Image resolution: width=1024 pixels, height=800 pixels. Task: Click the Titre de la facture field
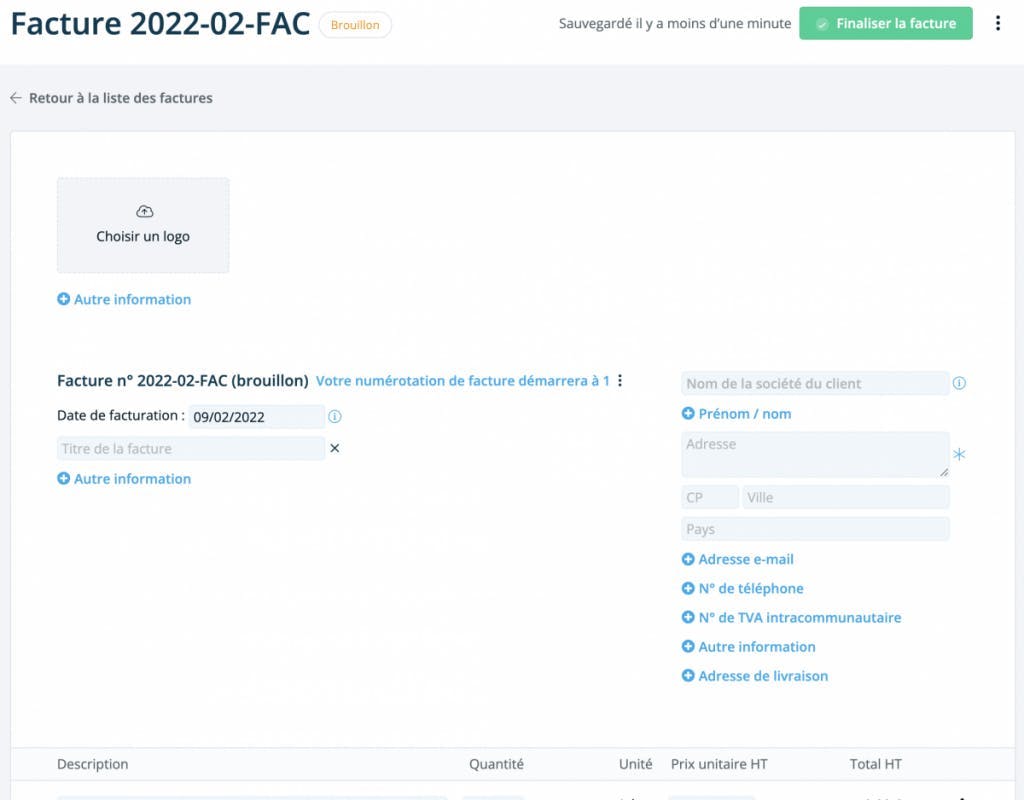(191, 449)
